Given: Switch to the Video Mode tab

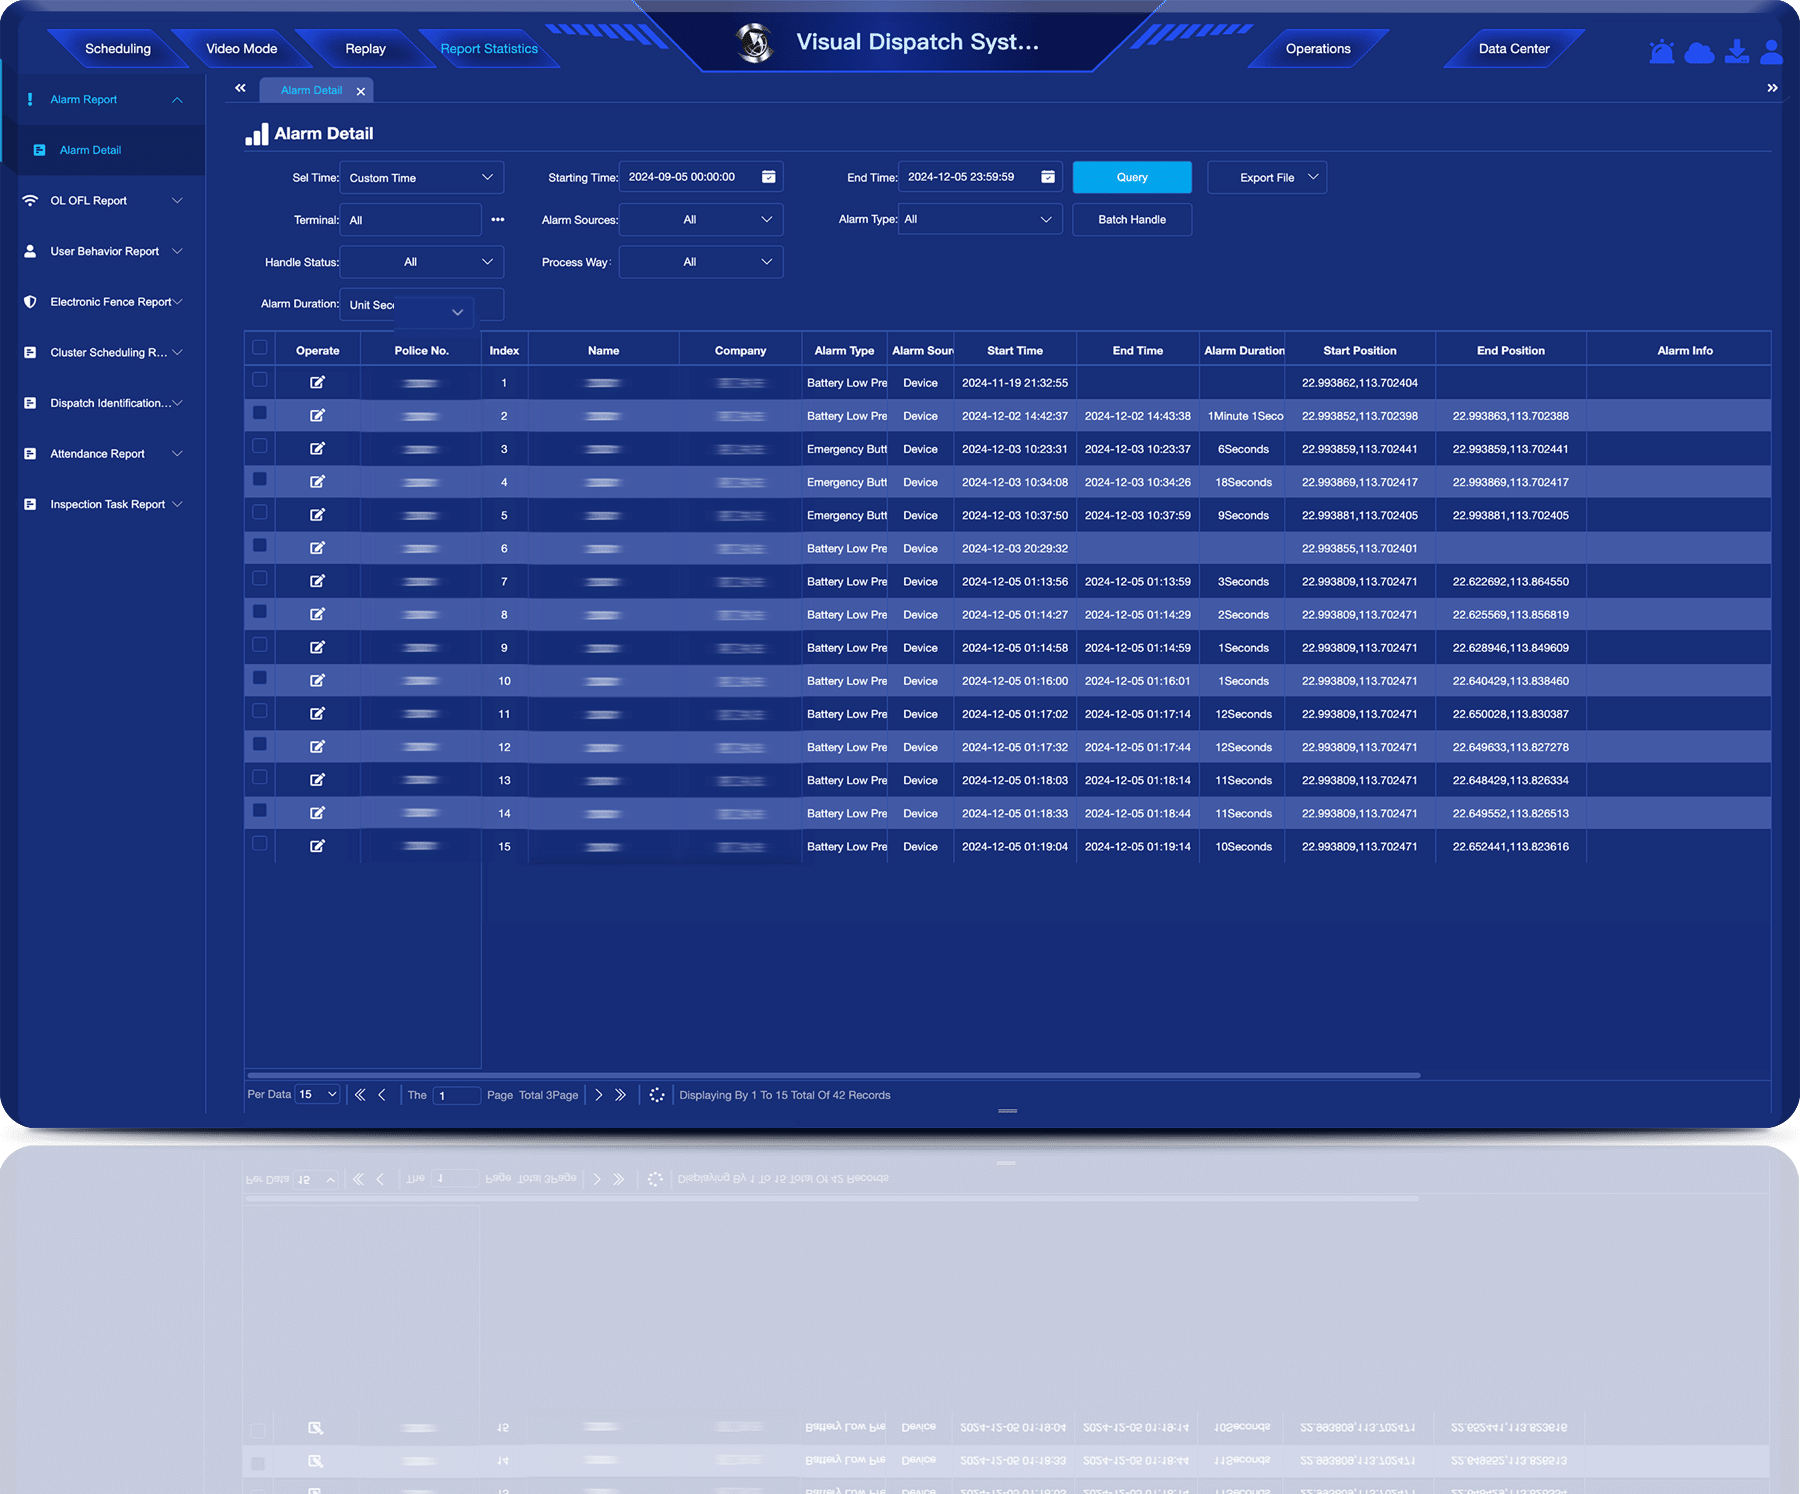Looking at the screenshot, I should pyautogui.click(x=241, y=49).
